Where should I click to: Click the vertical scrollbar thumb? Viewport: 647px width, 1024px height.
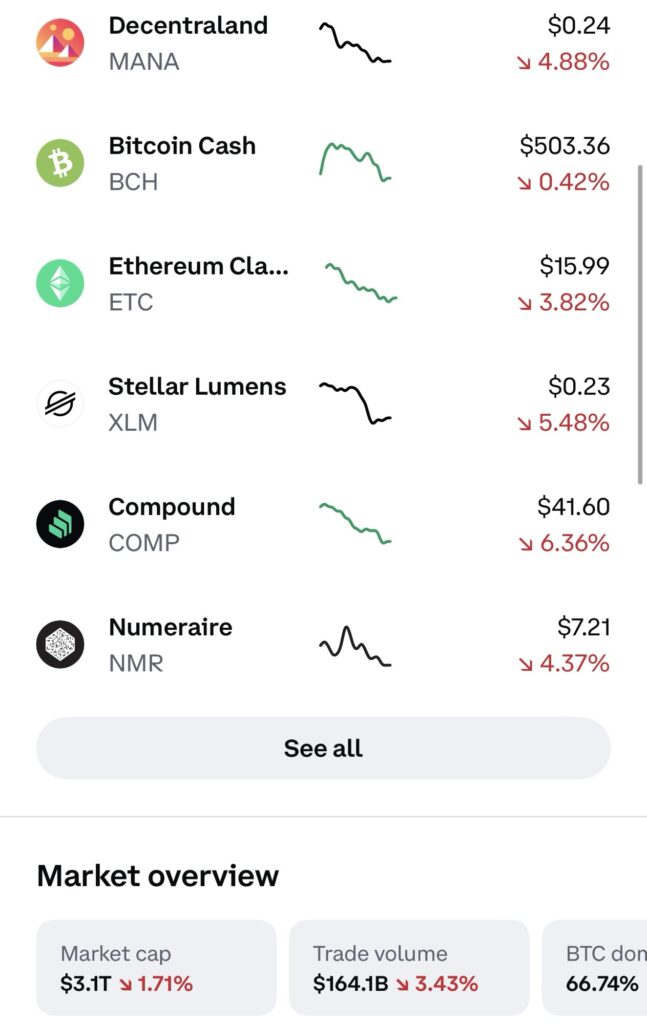coord(640,325)
